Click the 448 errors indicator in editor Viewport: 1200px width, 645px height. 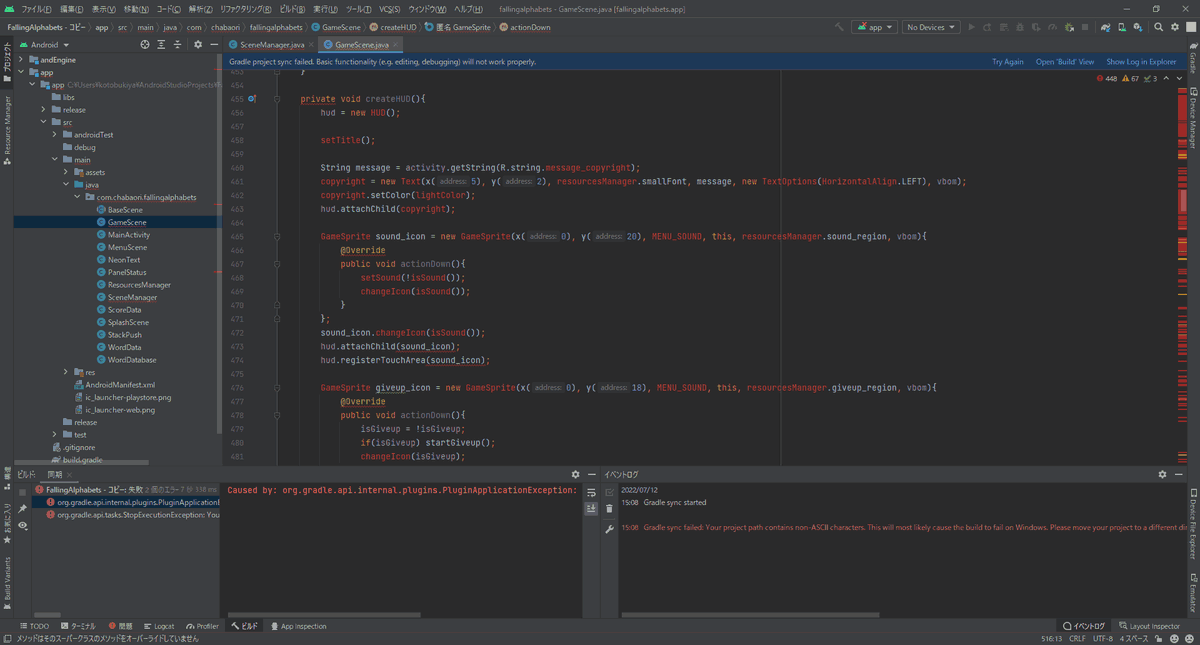pos(1107,78)
